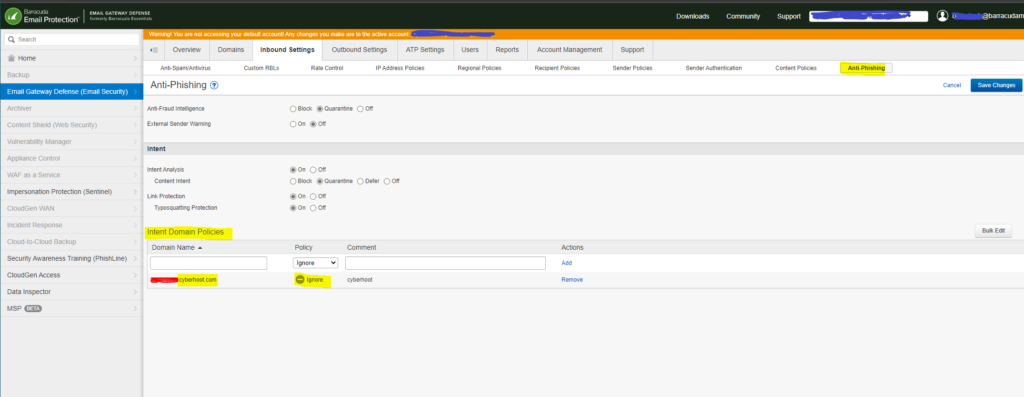Screen dimensions: 1024x397
Task: Click the Add link in Actions
Action: point(567,263)
